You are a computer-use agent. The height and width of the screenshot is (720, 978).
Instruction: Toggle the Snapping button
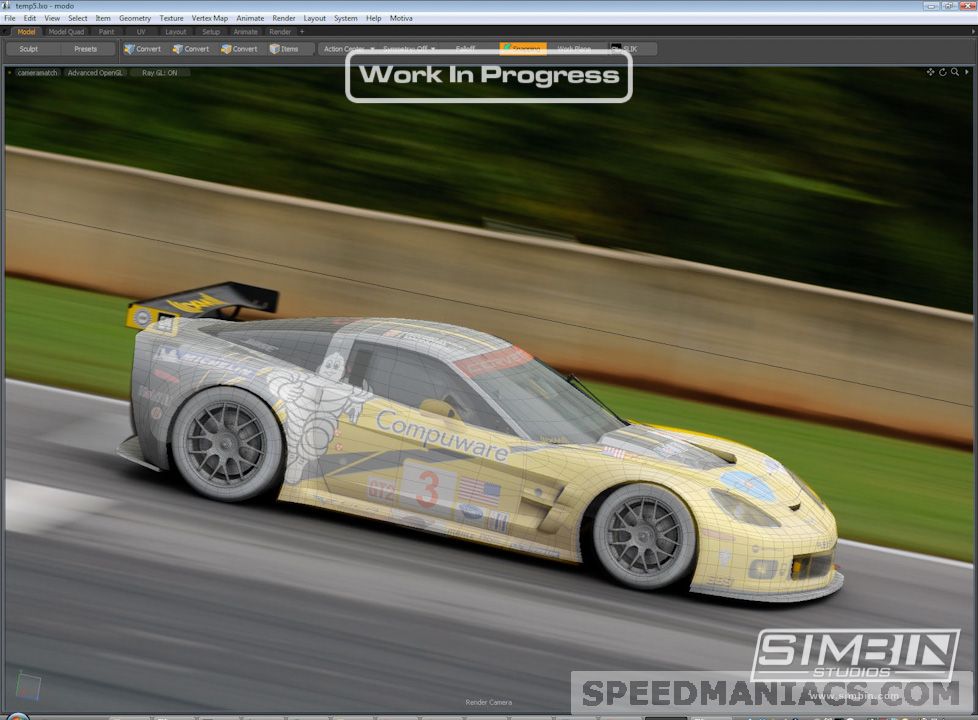point(522,49)
